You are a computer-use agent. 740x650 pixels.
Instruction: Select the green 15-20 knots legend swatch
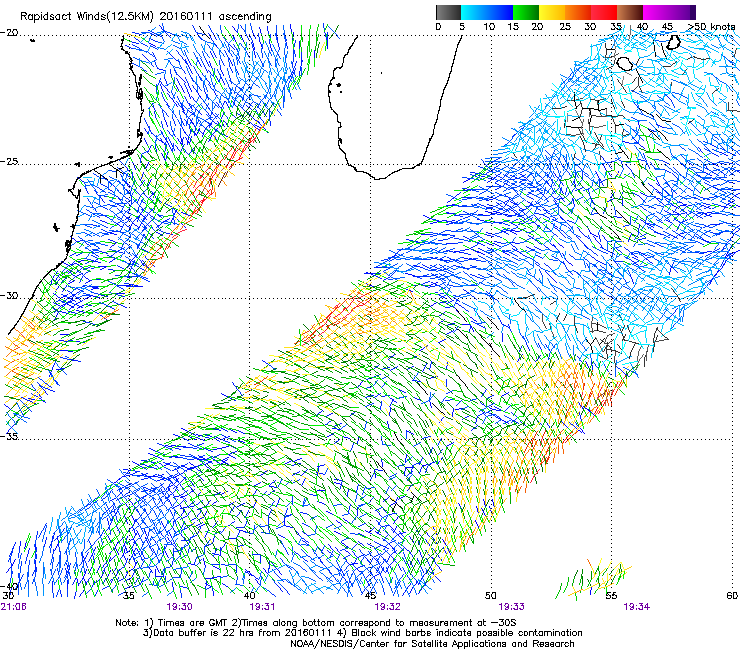pyautogui.click(x=526, y=12)
